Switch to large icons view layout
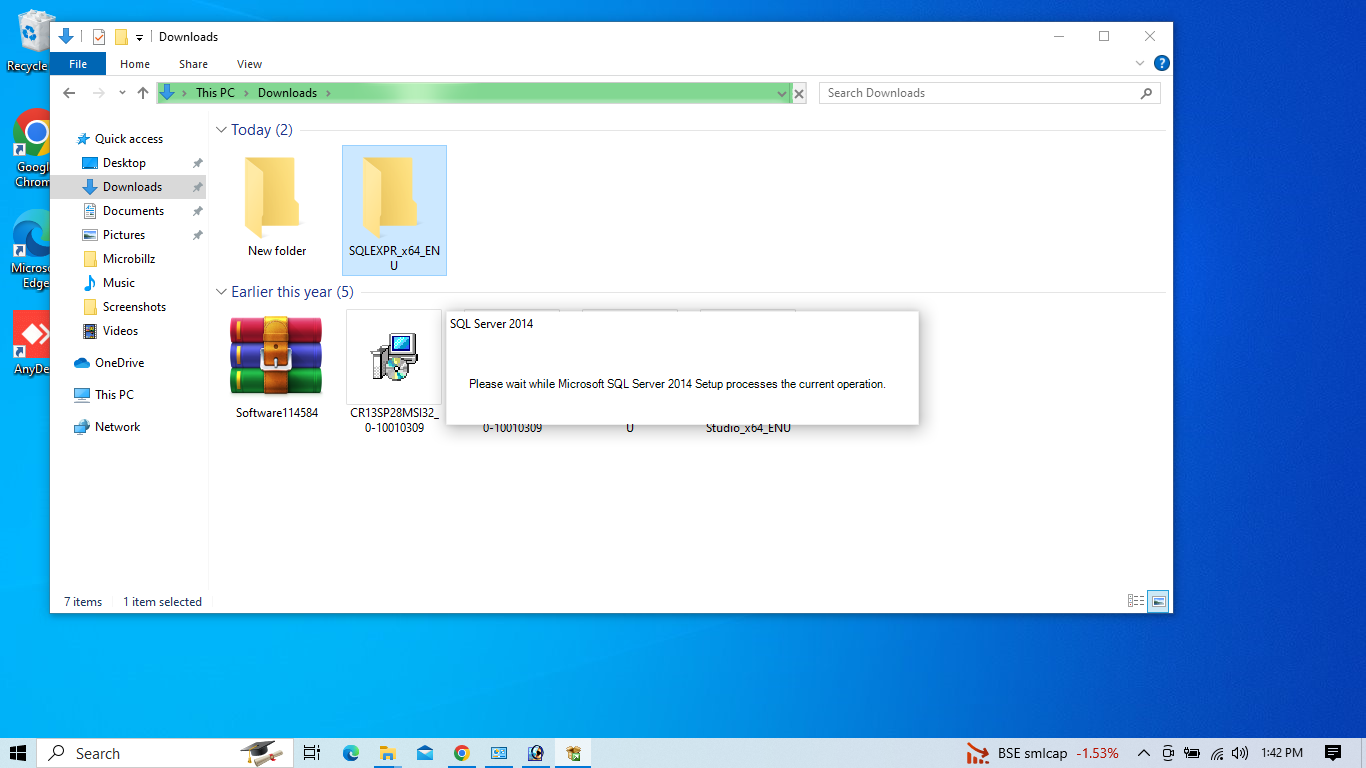Viewport: 1366px width, 768px height. click(1158, 601)
